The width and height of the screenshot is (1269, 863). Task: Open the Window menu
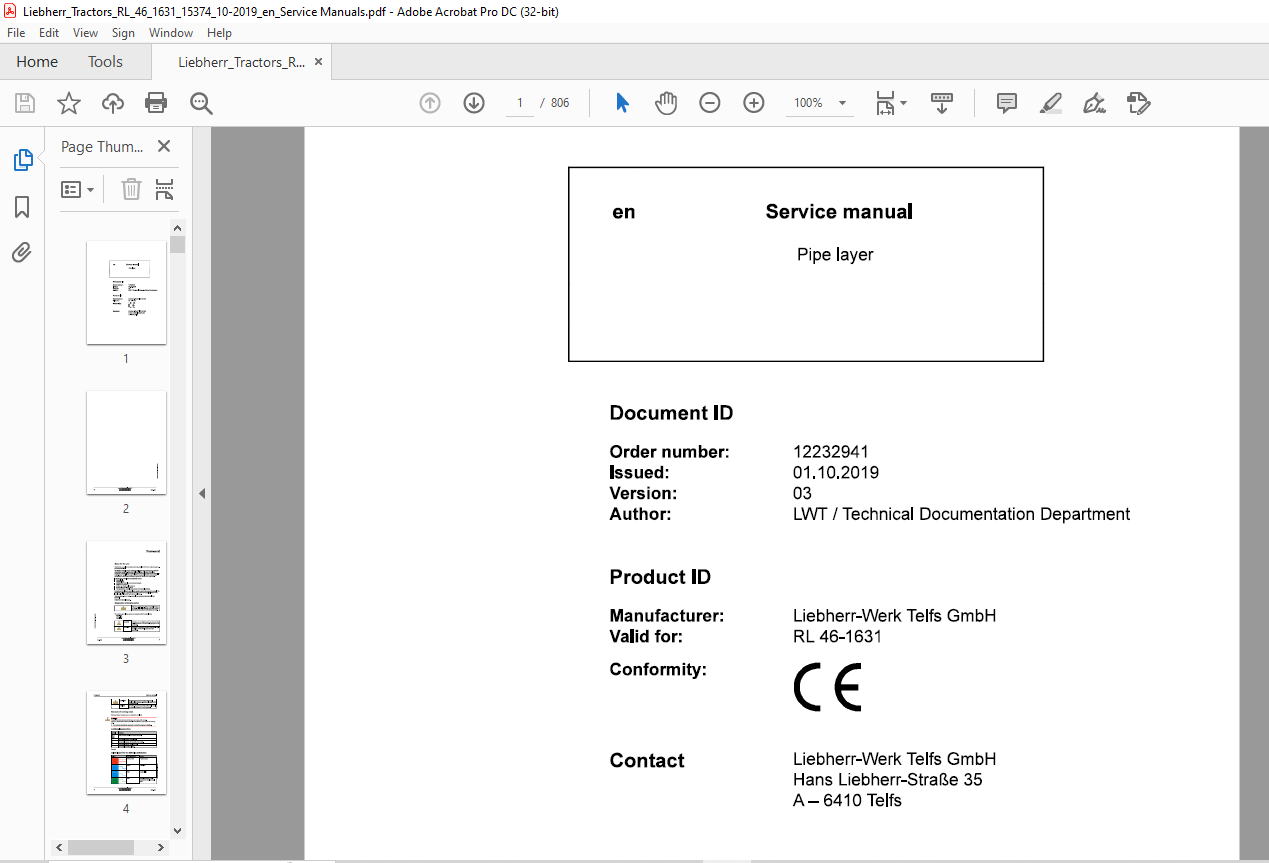pyautogui.click(x=171, y=33)
